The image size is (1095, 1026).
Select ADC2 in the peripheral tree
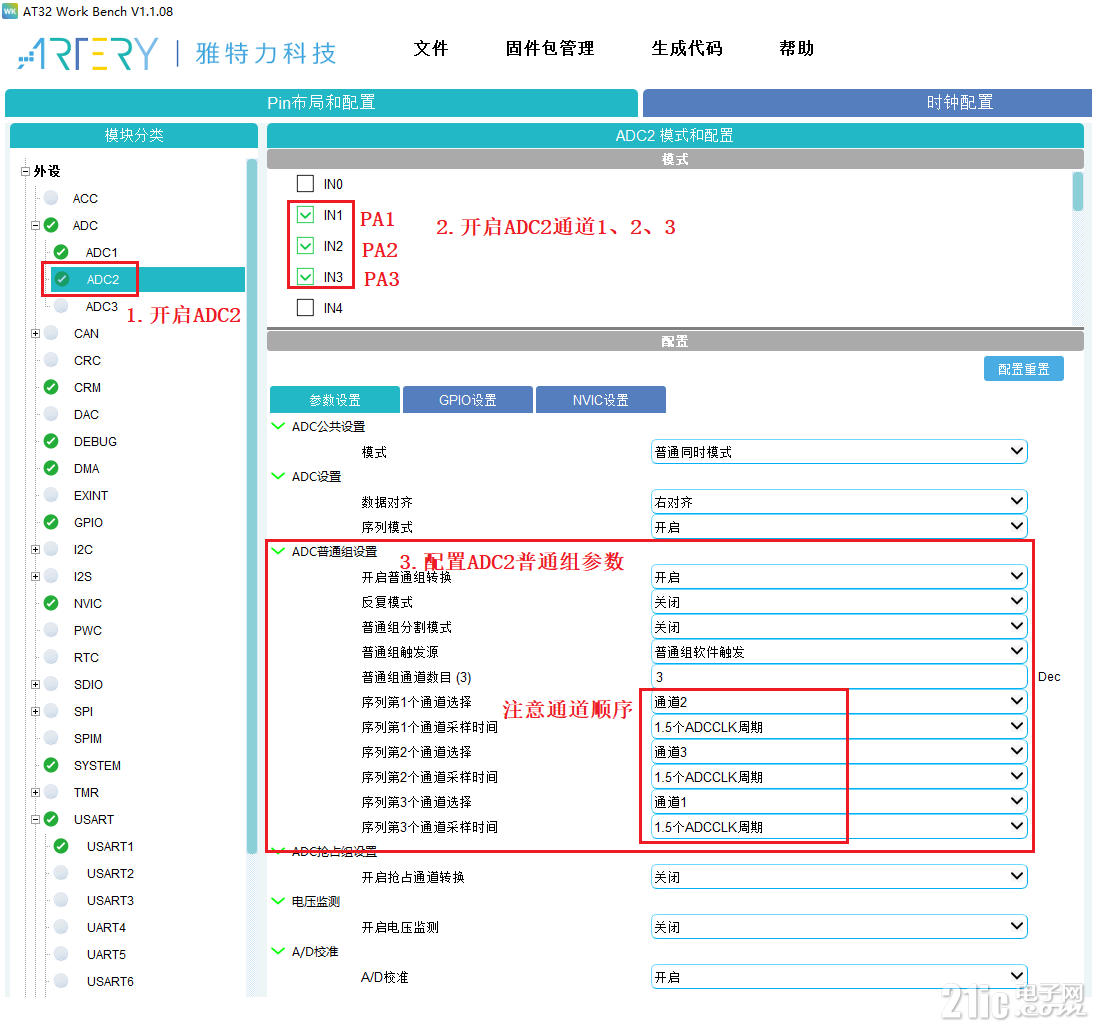103,279
